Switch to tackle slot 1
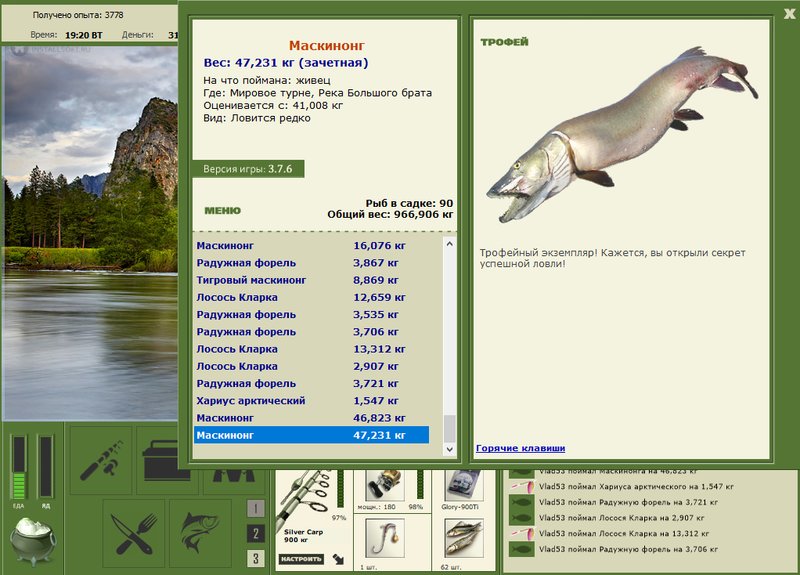Screen dimensions: 800x575 click(x=256, y=509)
